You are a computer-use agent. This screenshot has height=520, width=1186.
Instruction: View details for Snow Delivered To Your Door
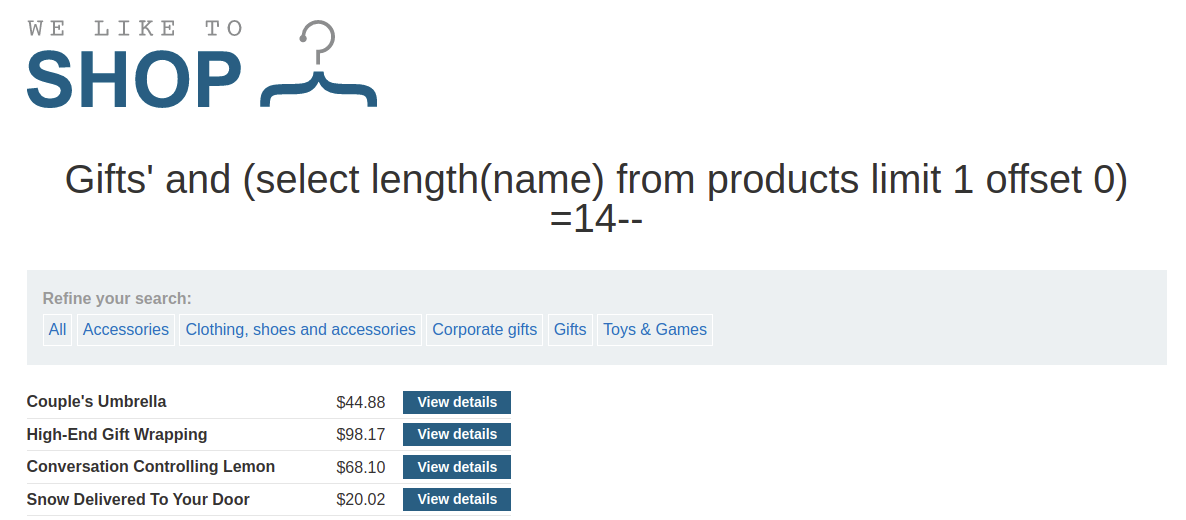[457, 499]
